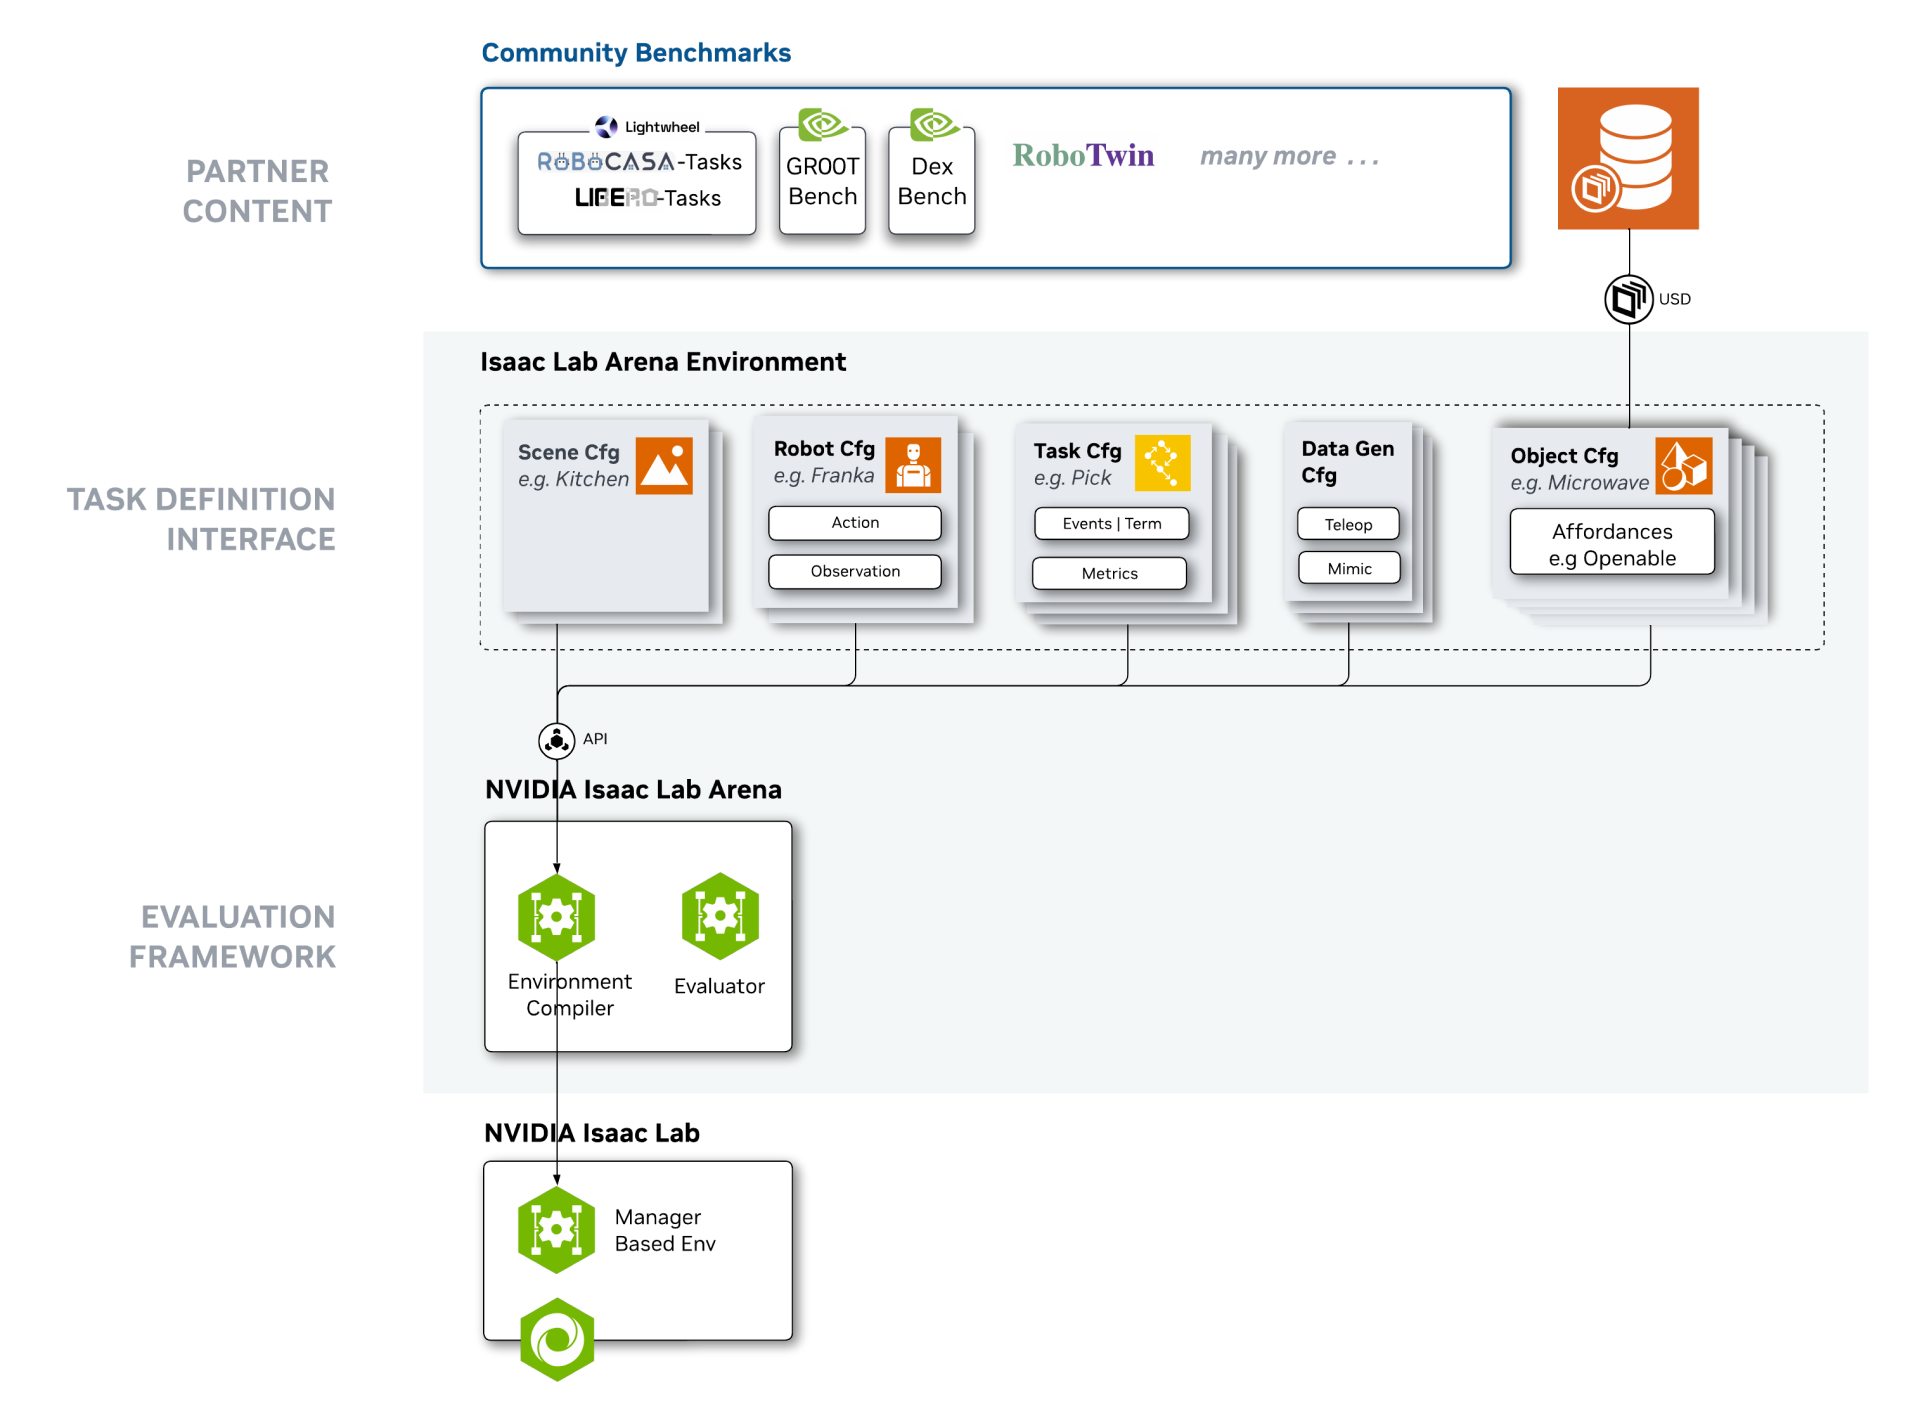This screenshot has width=1920, height=1413.
Task: Click the Metrics box in Task Cfg
Action: coord(1109,573)
